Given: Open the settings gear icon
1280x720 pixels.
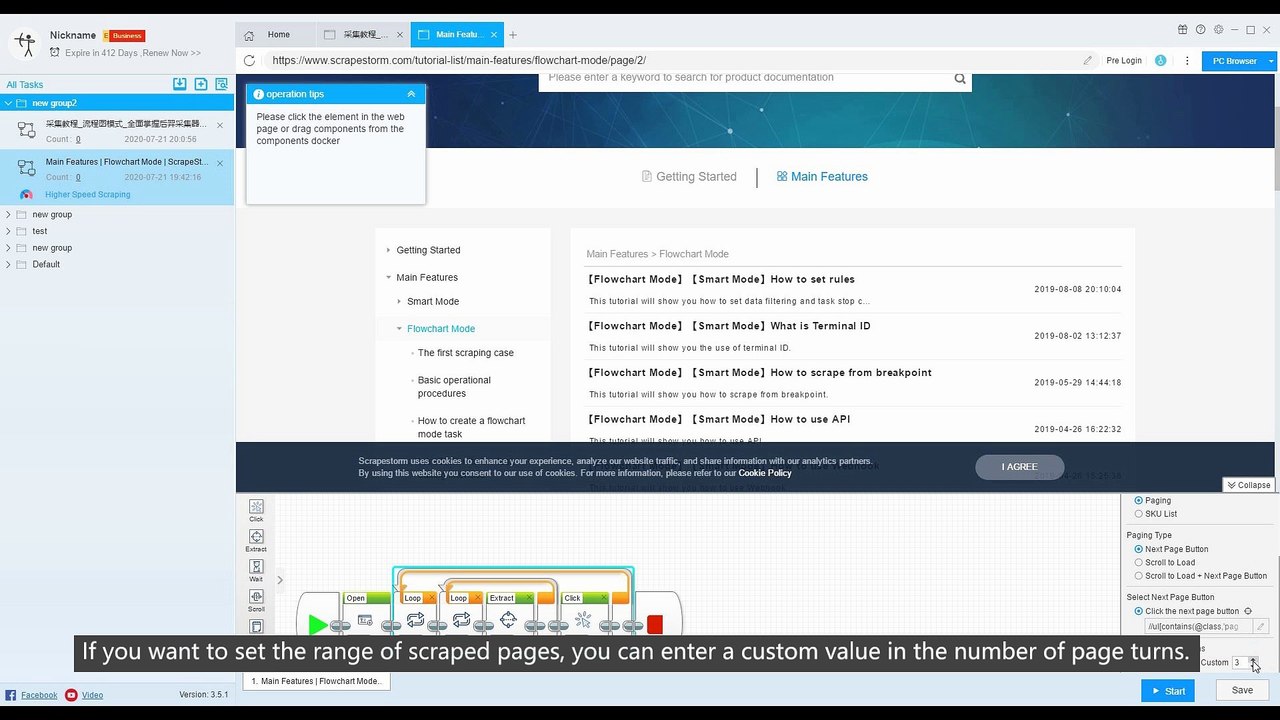Looking at the screenshot, I should point(1218,30).
